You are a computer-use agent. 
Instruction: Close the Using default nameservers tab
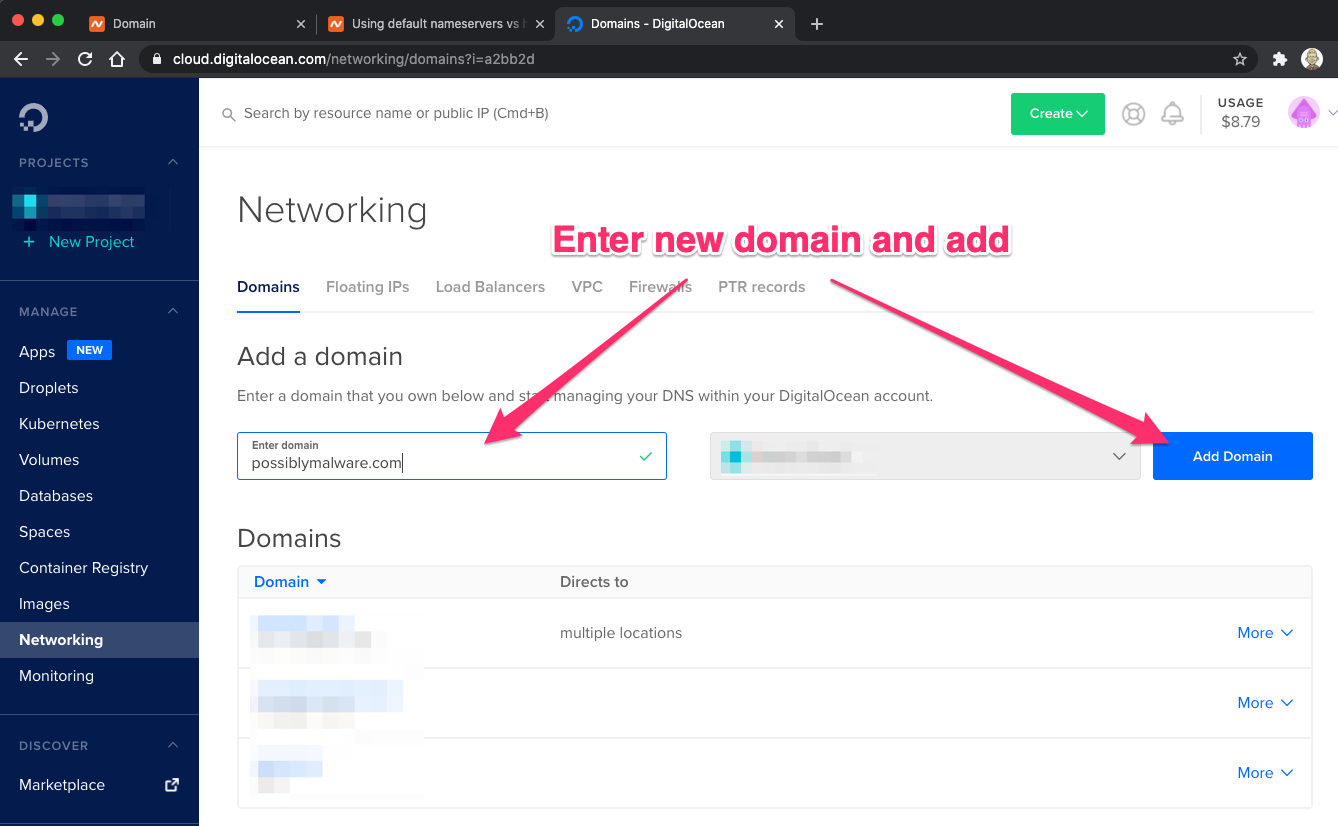(x=540, y=24)
